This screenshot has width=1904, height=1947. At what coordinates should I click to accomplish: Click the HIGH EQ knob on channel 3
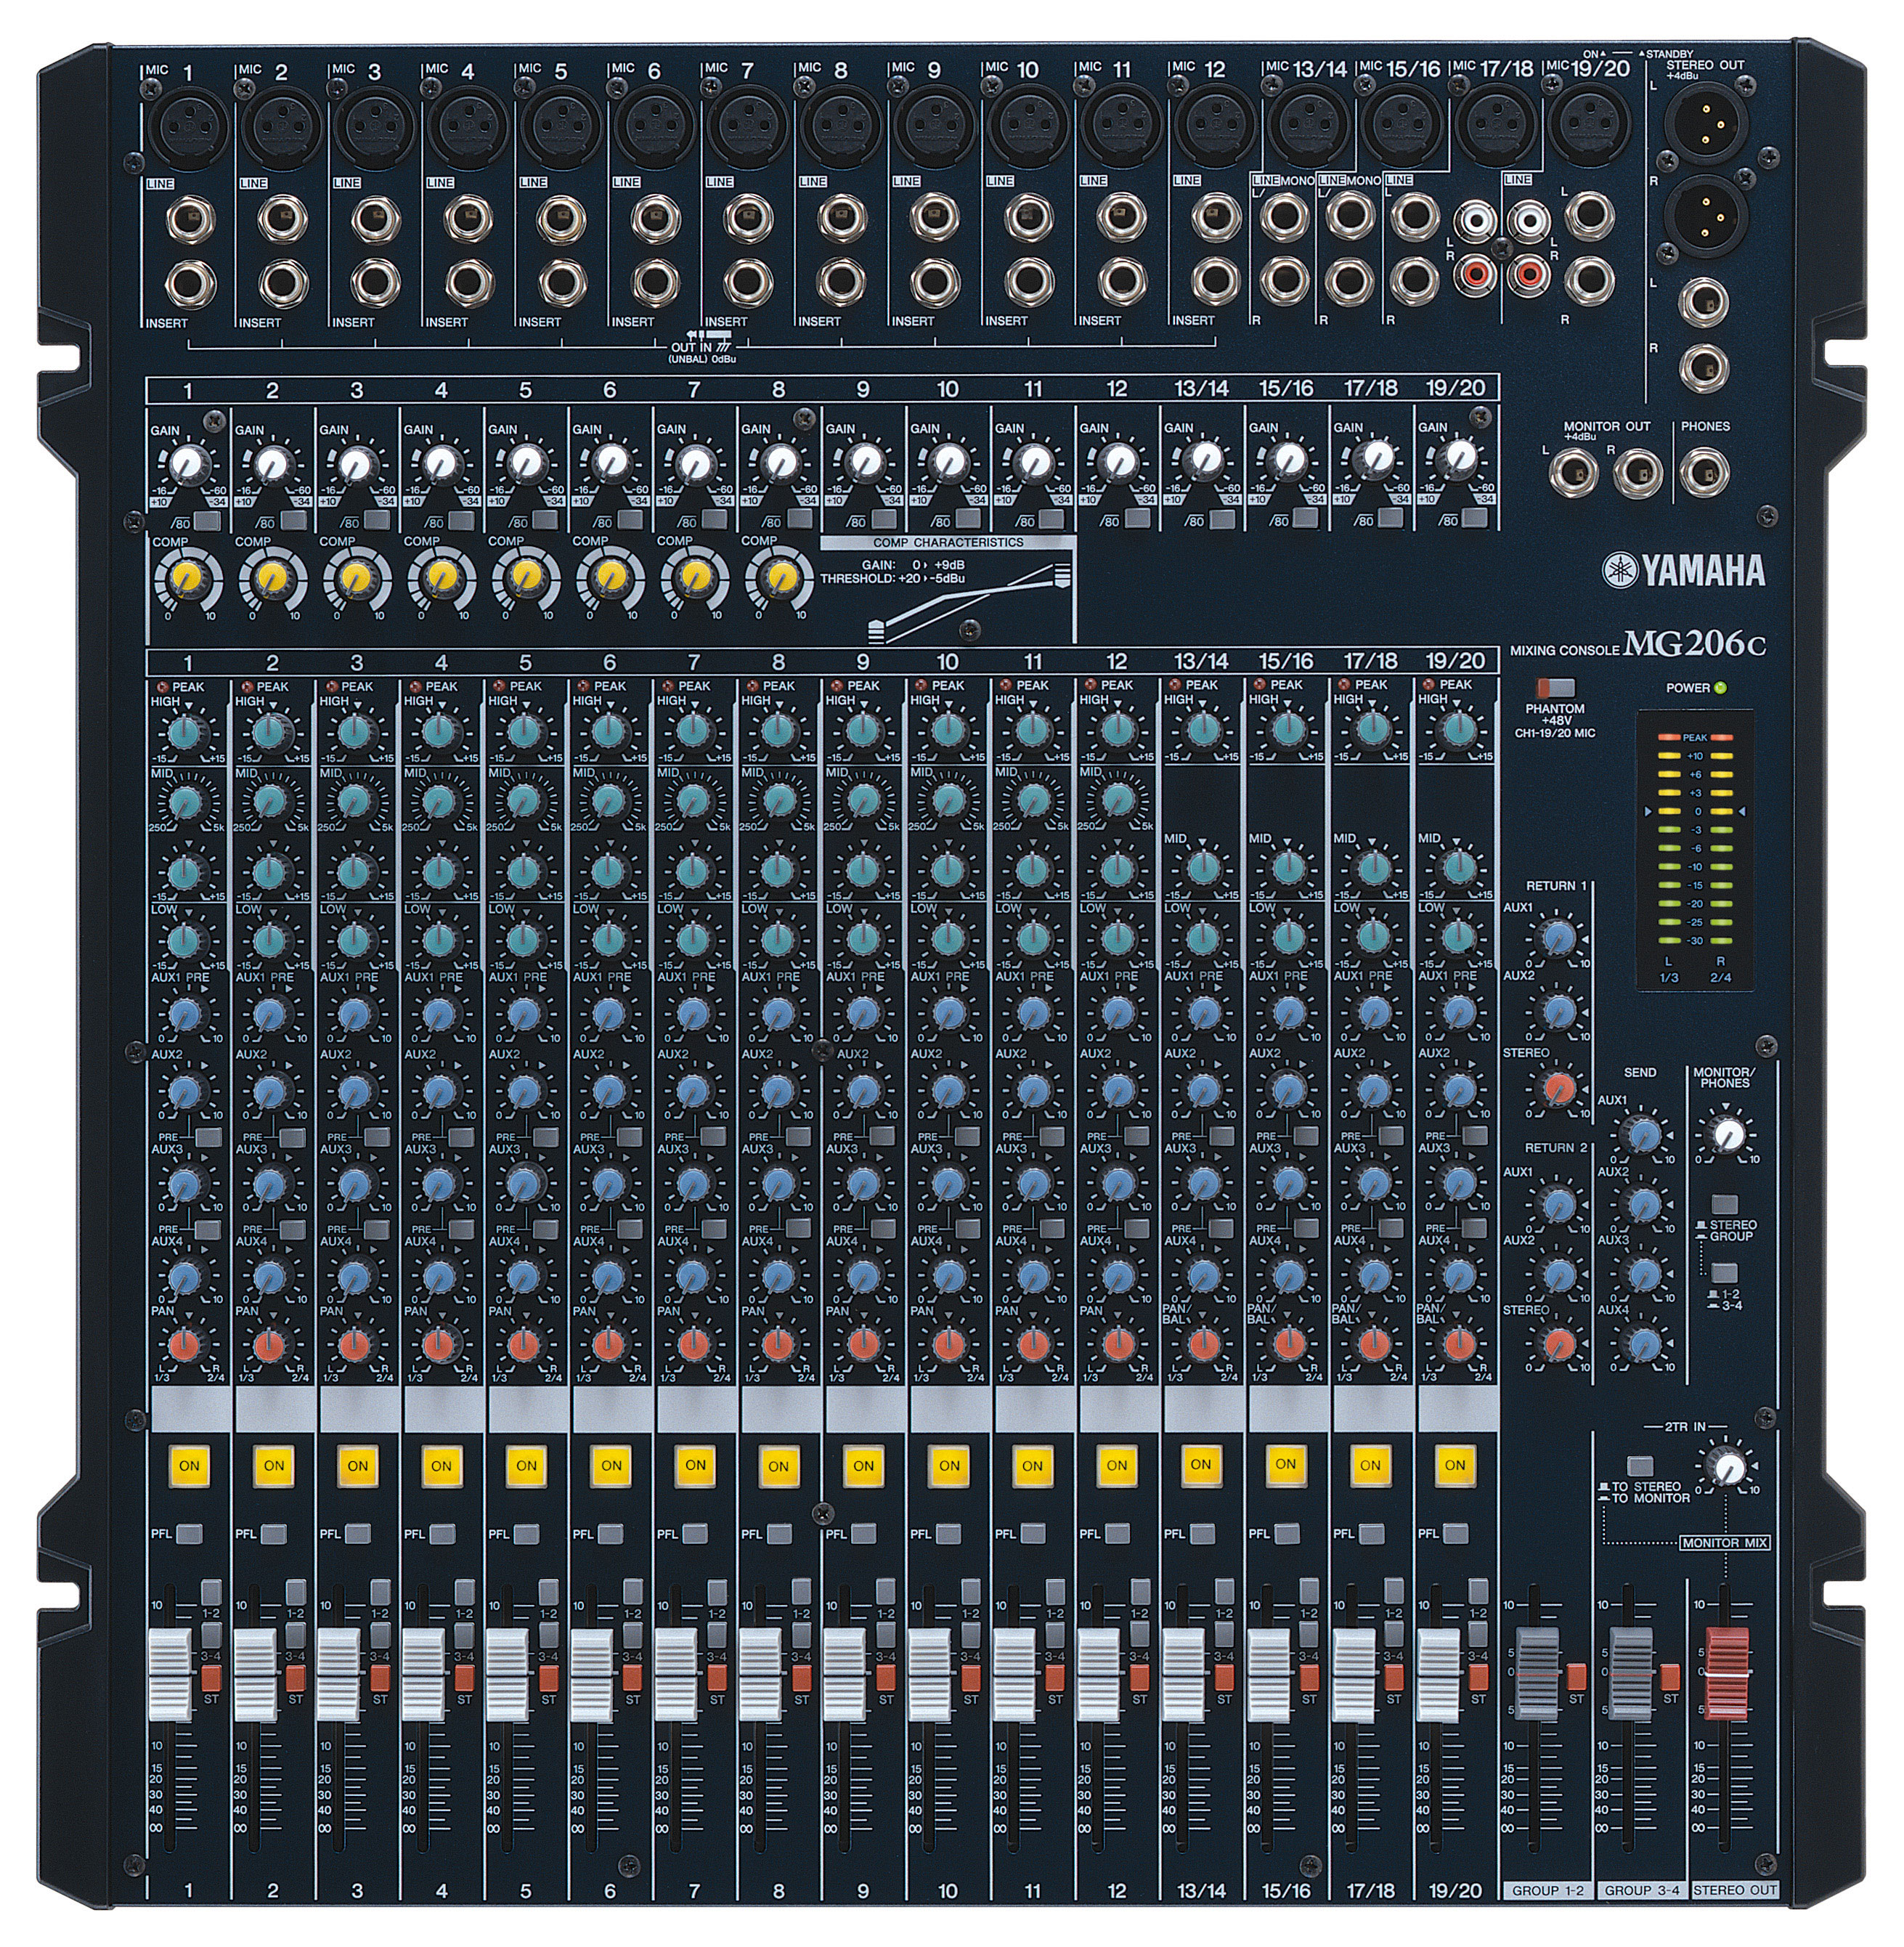point(352,732)
